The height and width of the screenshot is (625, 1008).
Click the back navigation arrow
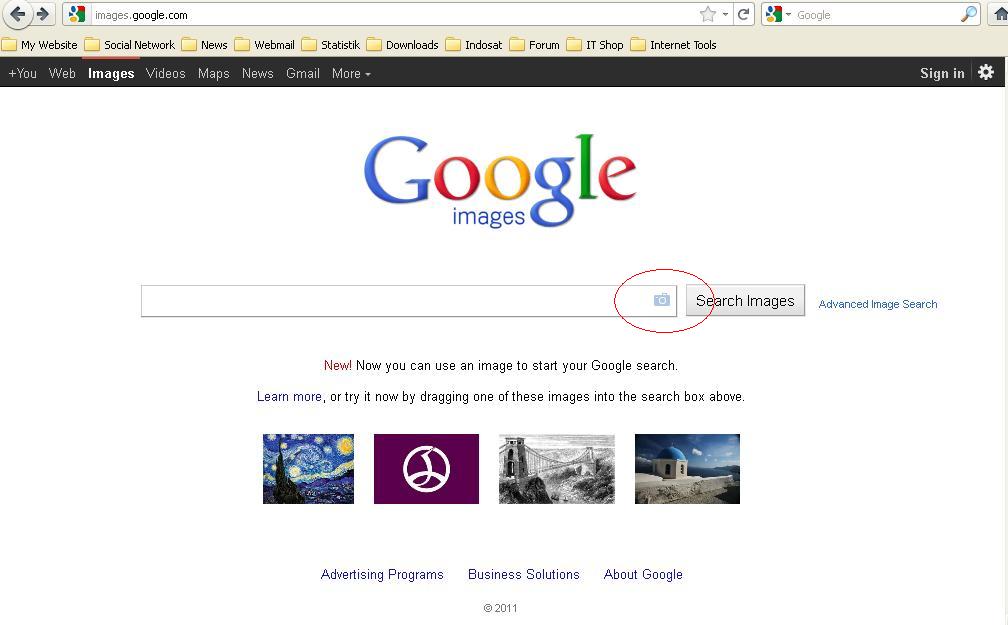[16, 14]
